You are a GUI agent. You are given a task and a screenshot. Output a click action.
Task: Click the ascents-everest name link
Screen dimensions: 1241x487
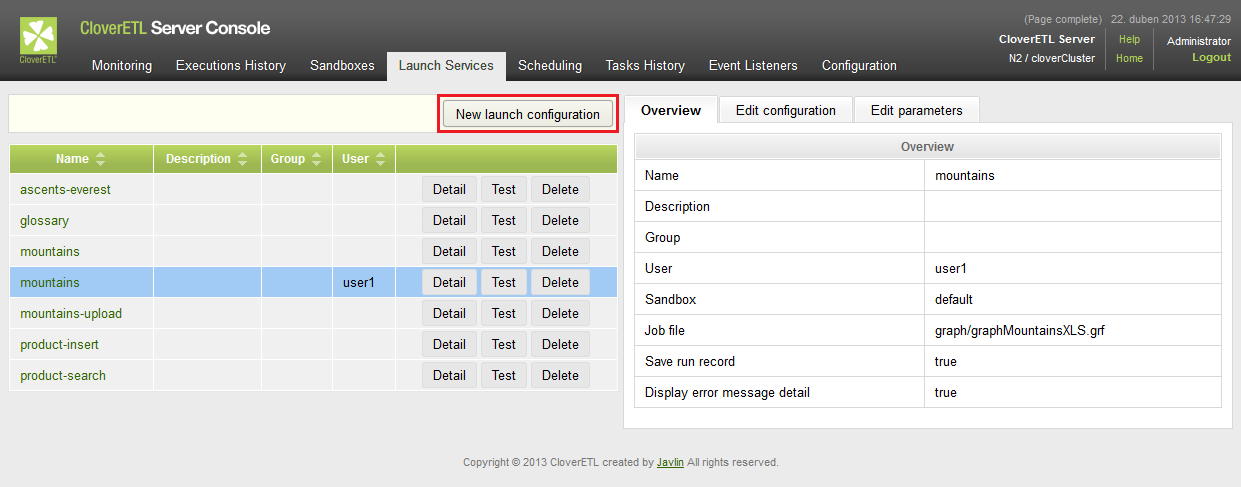(x=65, y=189)
